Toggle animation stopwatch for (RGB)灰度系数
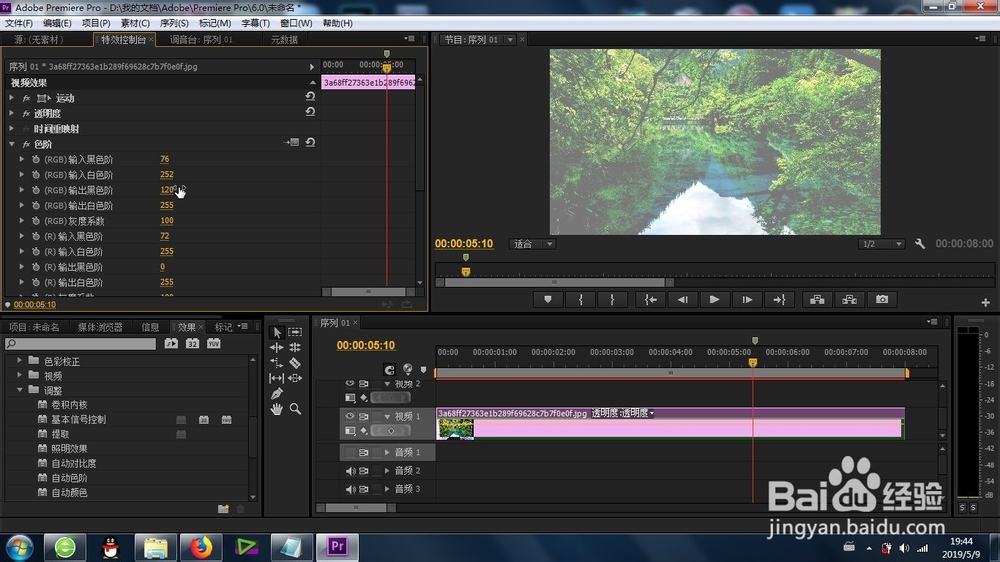Viewport: 1000px width, 562px height. tap(36, 221)
